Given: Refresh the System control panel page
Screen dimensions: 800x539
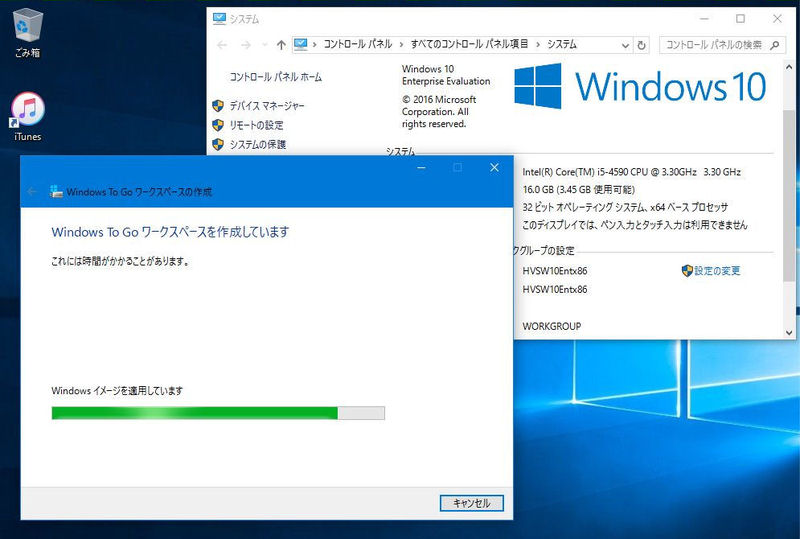Looking at the screenshot, I should point(641,45).
